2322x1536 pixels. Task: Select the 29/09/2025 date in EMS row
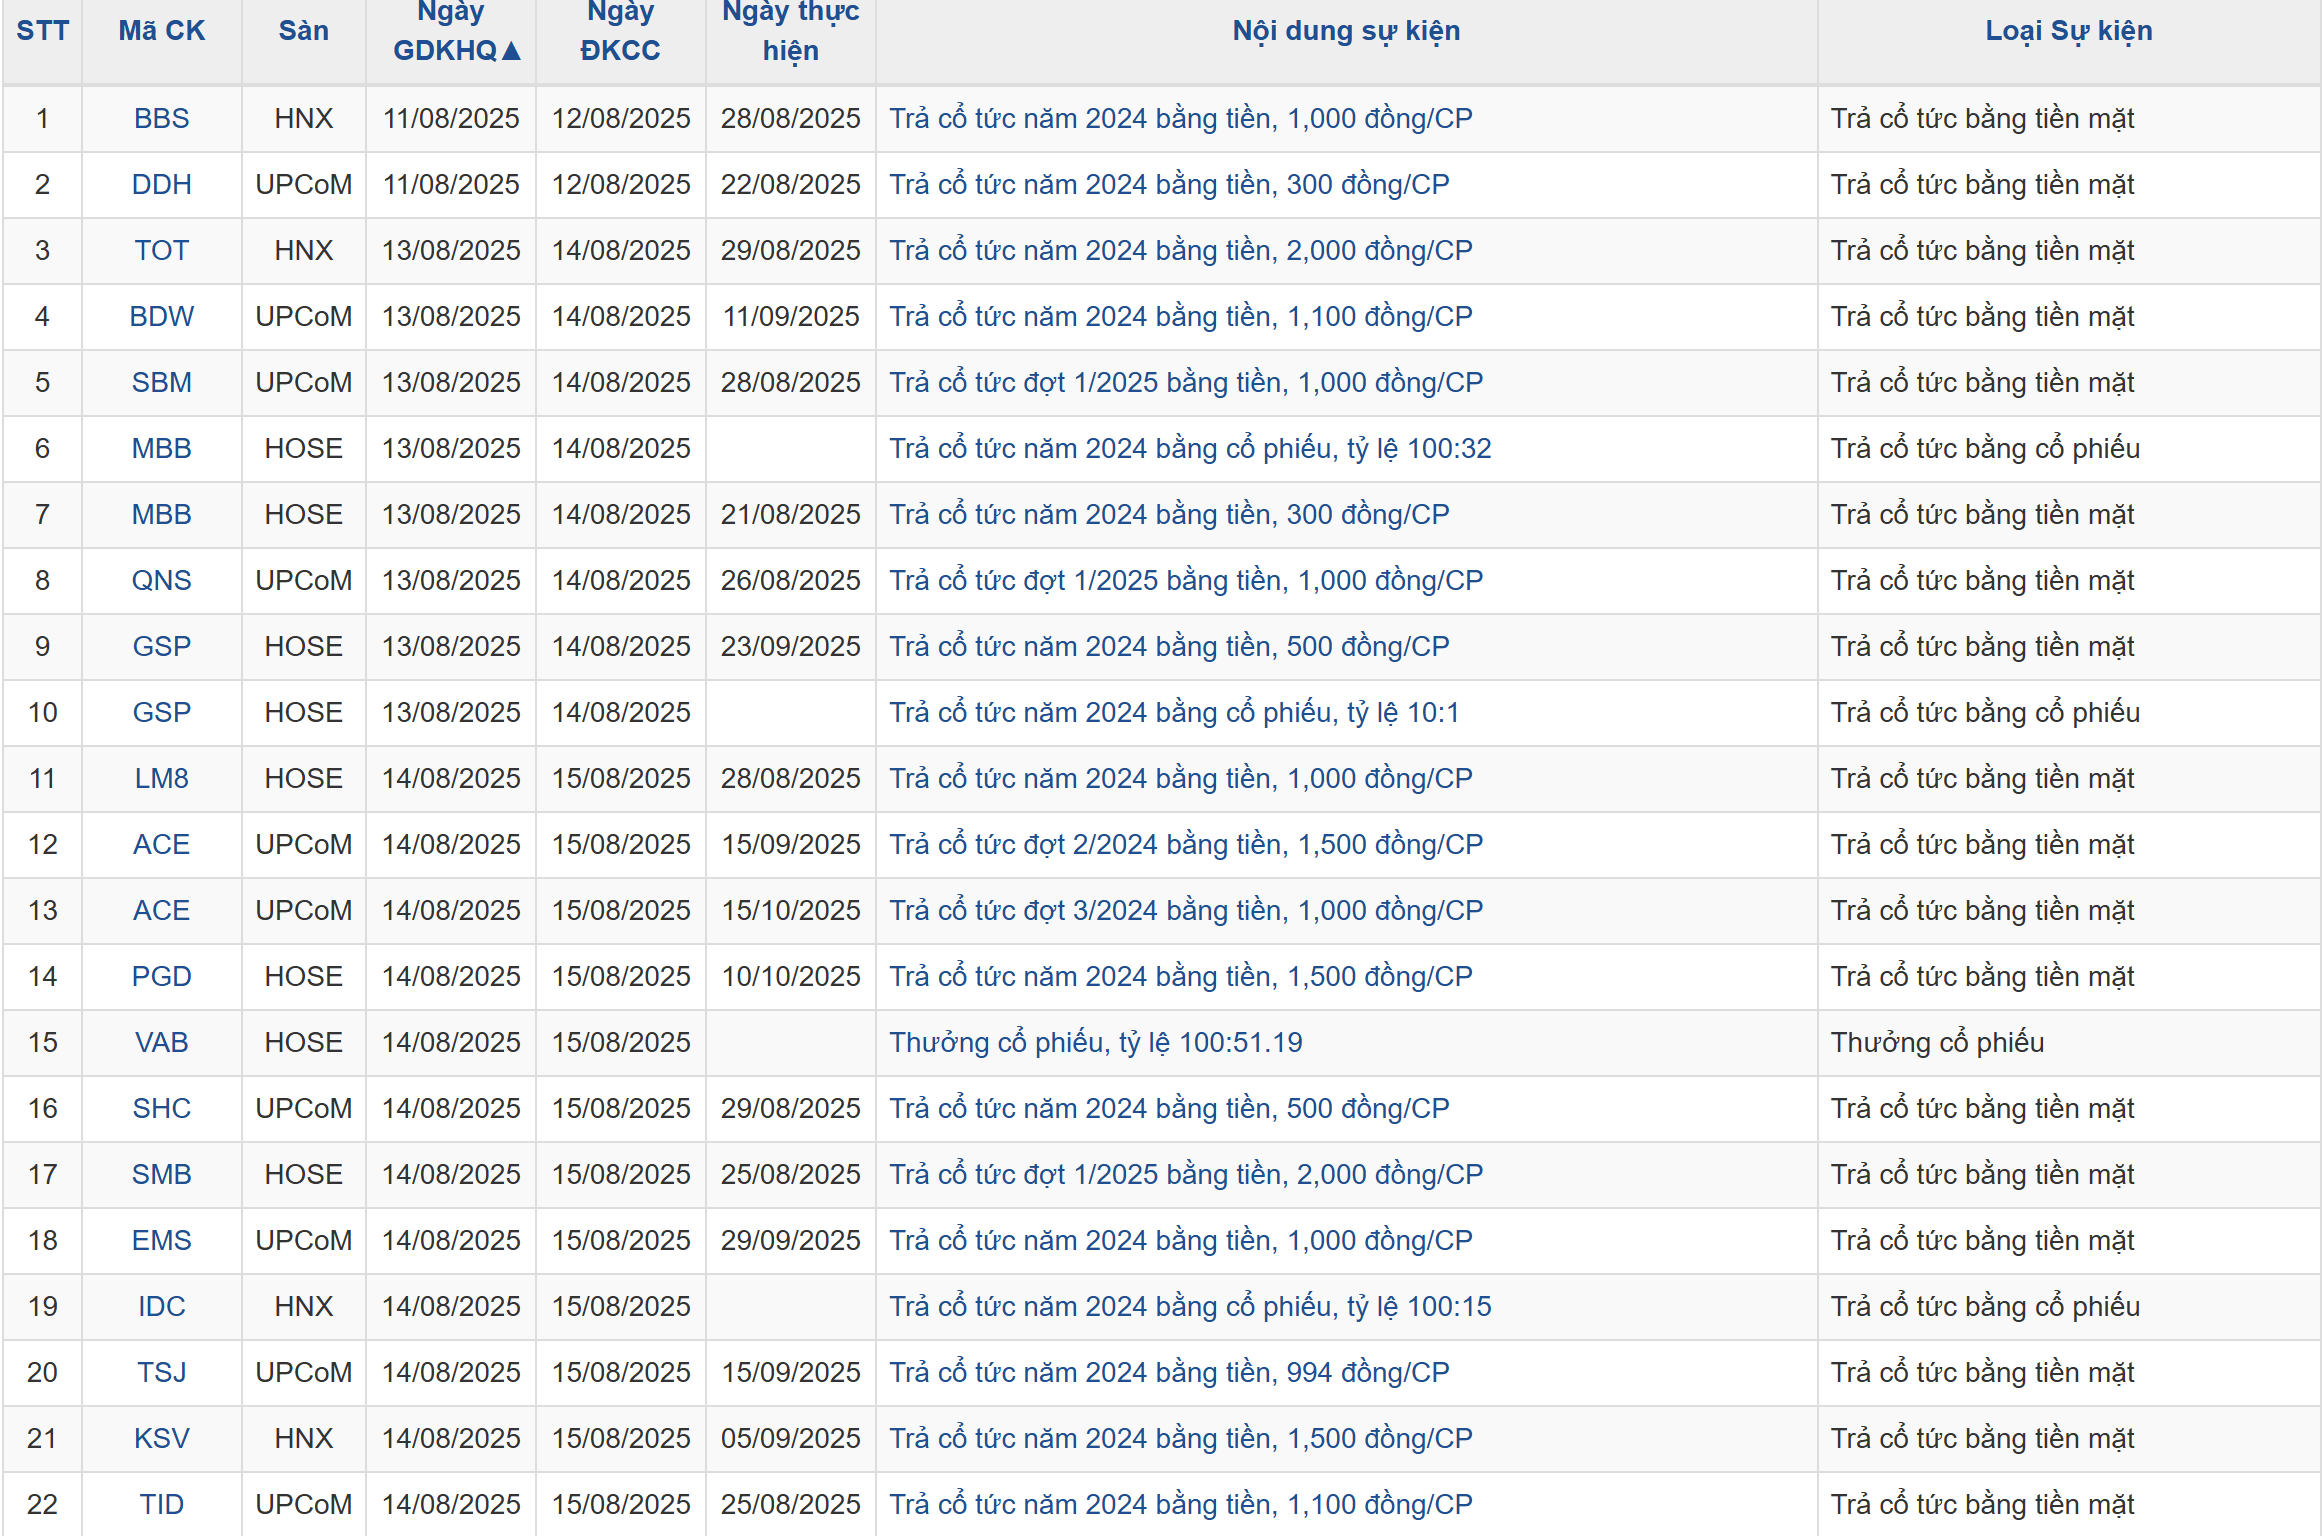click(x=790, y=1241)
